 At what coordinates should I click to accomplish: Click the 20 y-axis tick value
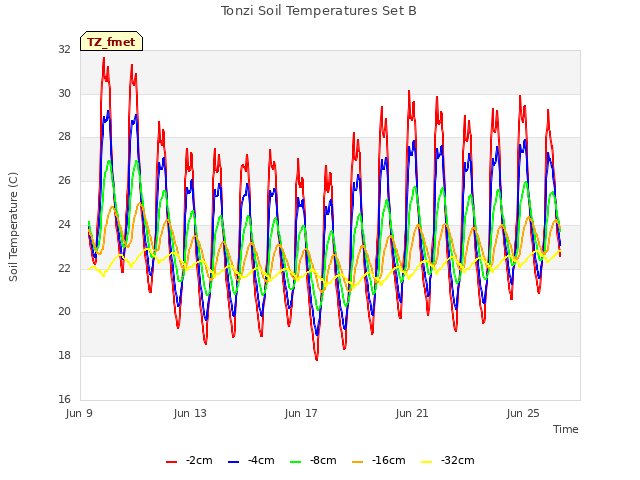(x=64, y=312)
